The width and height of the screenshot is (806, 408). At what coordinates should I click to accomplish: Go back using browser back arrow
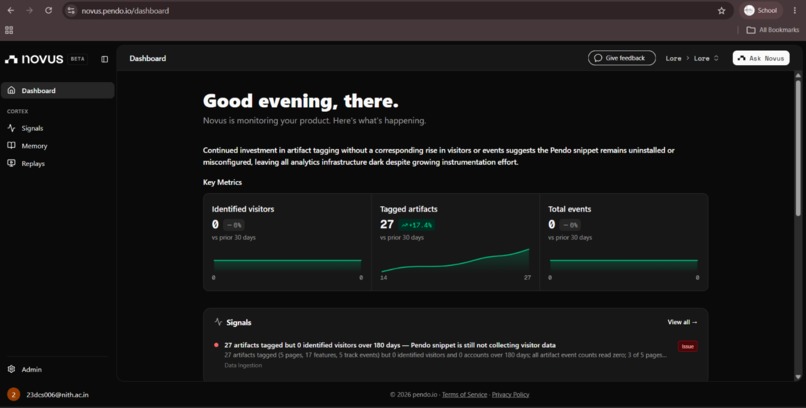click(x=10, y=10)
